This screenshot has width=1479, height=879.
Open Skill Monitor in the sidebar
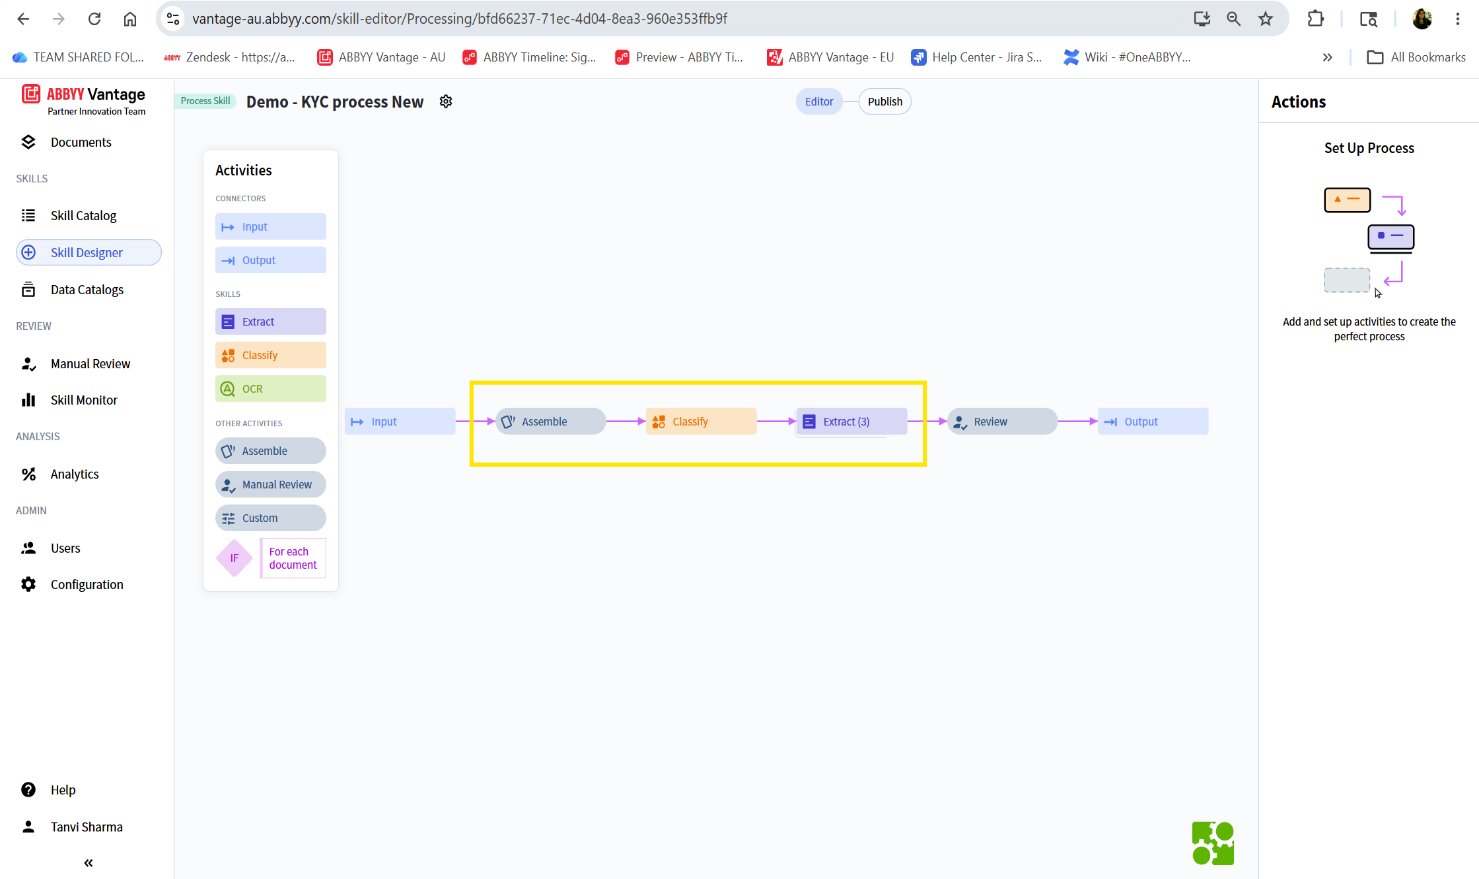point(84,400)
